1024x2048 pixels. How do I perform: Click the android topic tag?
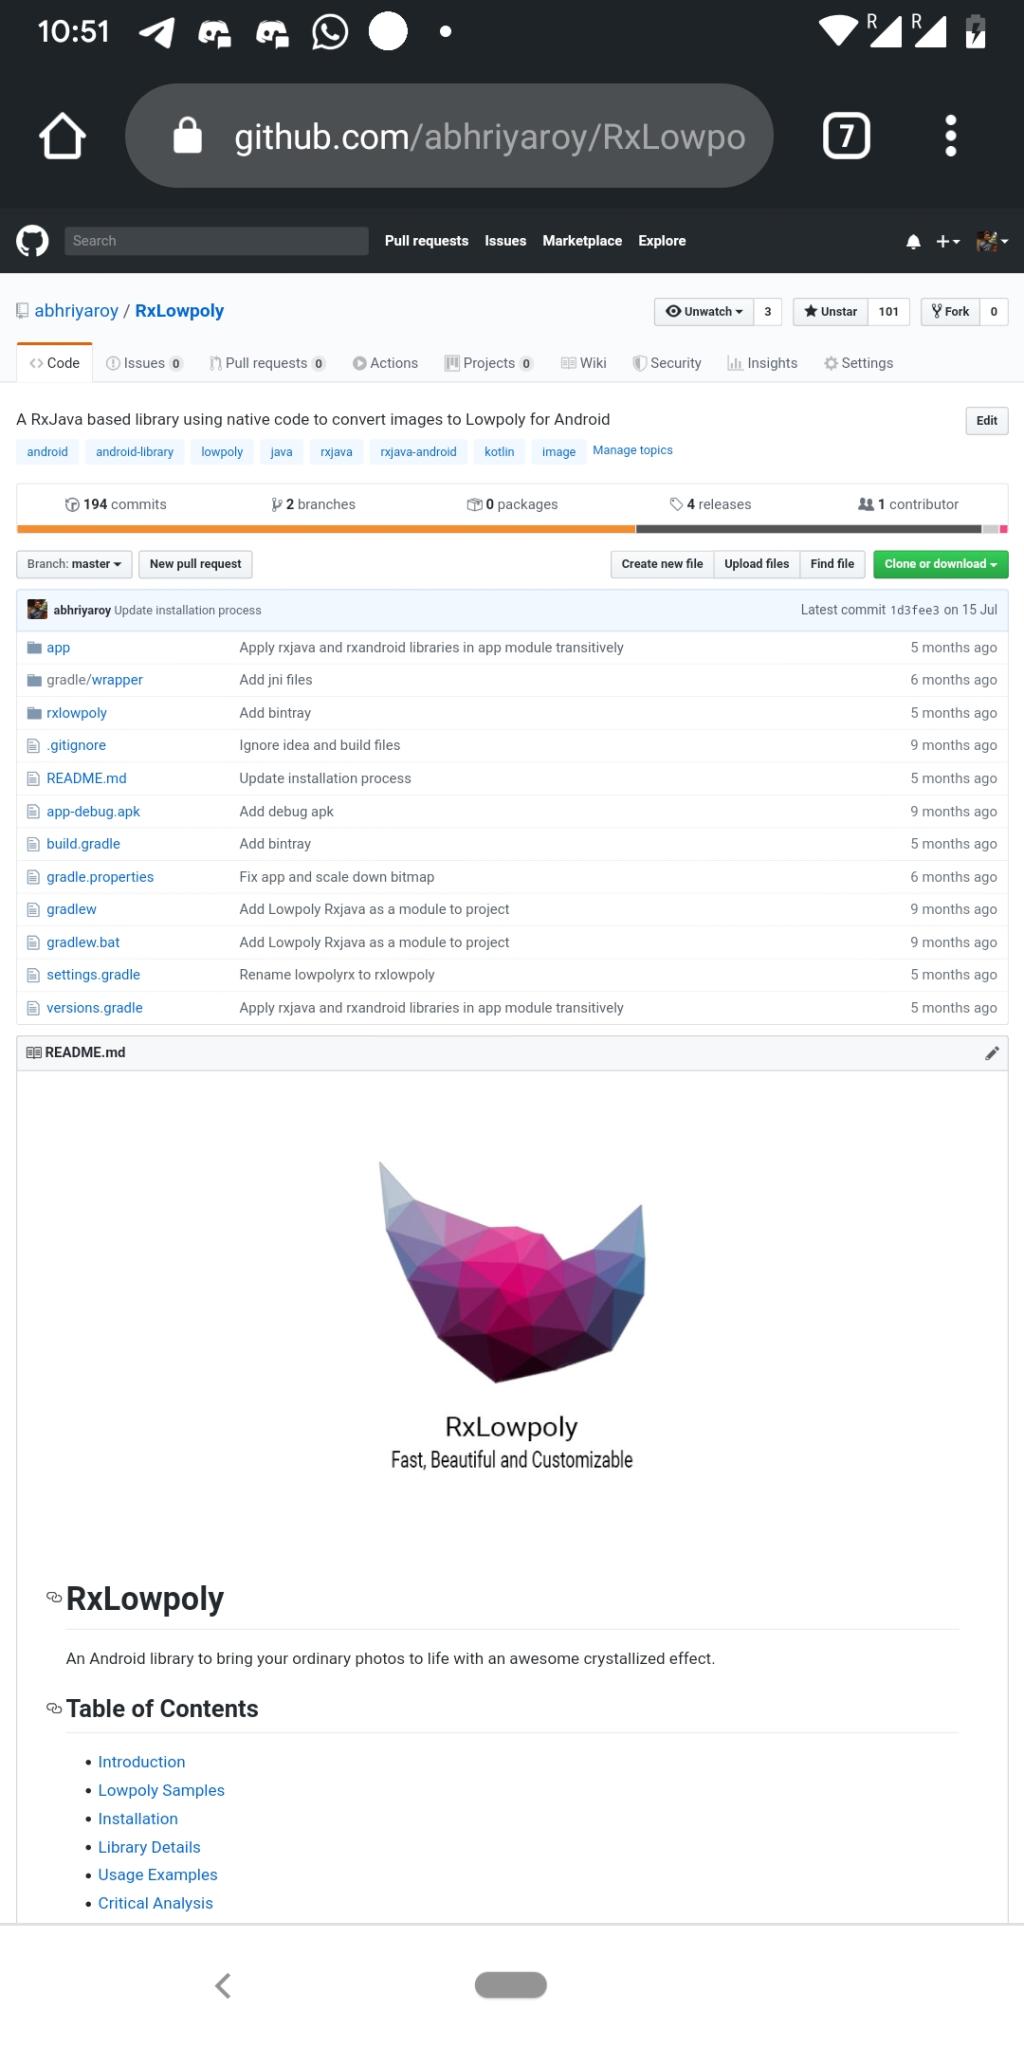coord(47,452)
